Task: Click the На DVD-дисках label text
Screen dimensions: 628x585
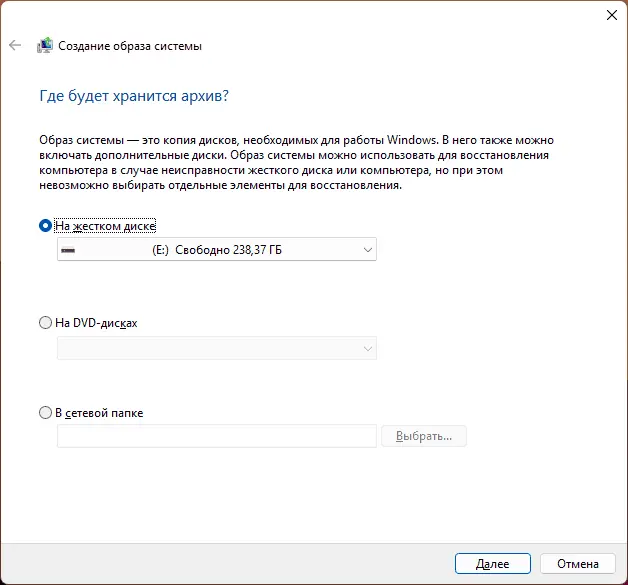Action: point(96,323)
